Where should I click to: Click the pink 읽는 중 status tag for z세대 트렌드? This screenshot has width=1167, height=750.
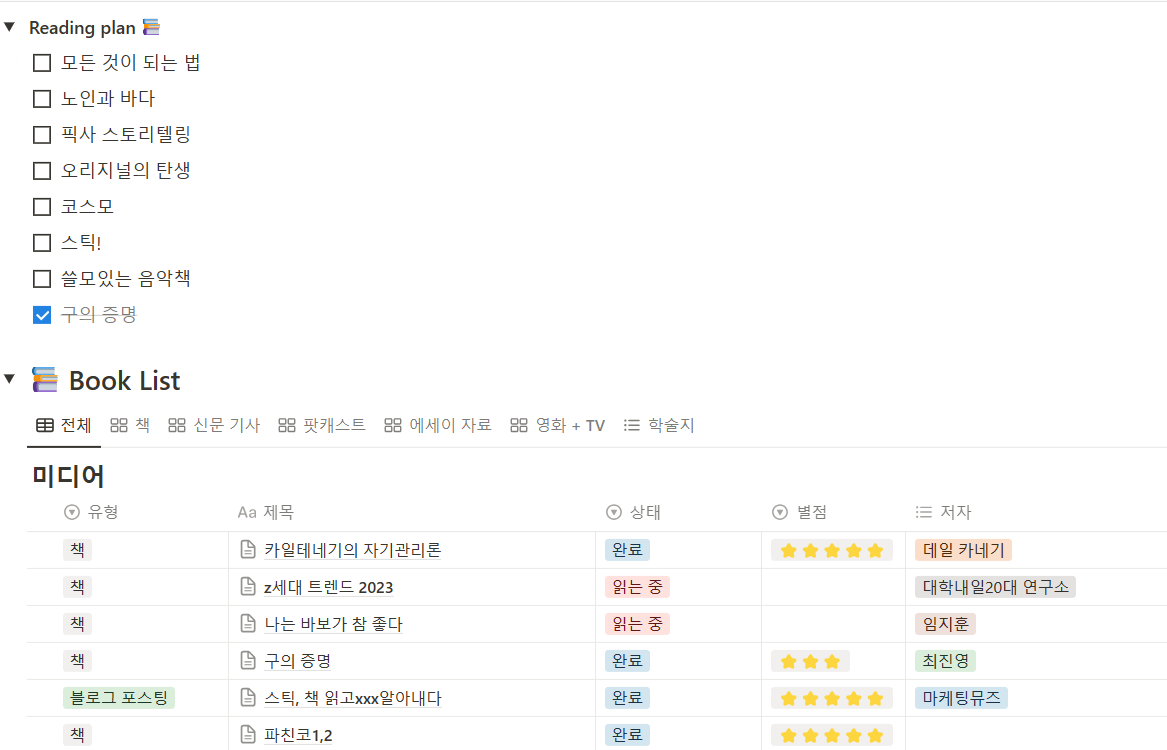coord(637,587)
